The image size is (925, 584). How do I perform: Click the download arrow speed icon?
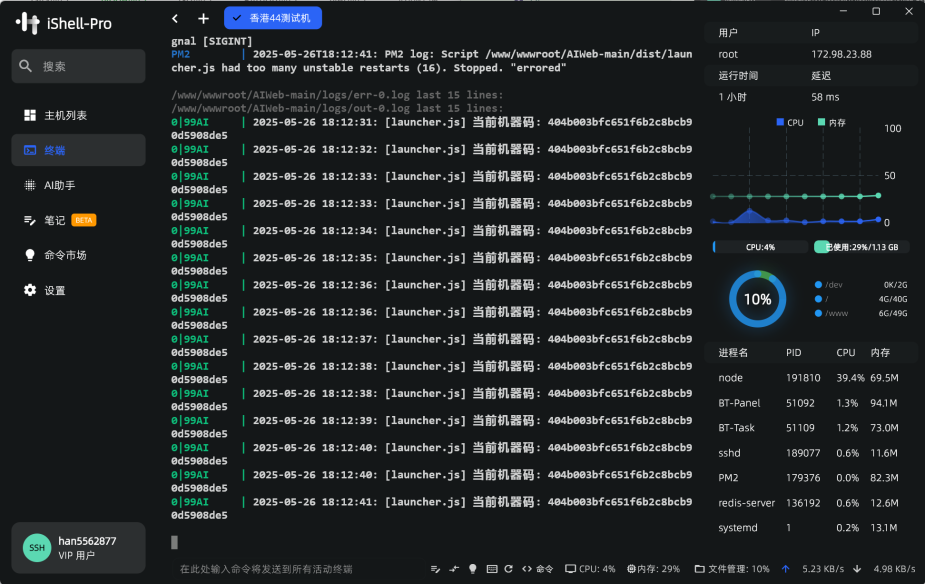pyautogui.click(x=857, y=569)
